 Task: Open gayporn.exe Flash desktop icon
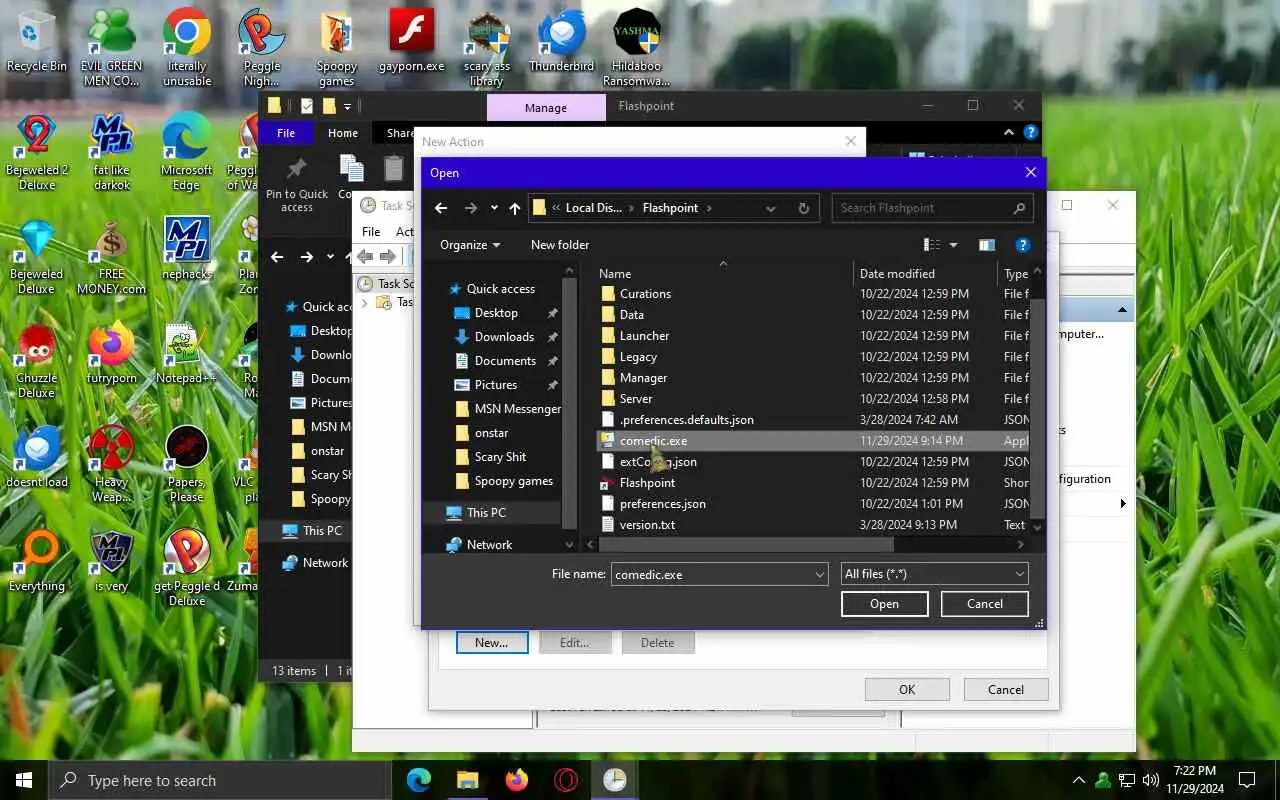411,42
